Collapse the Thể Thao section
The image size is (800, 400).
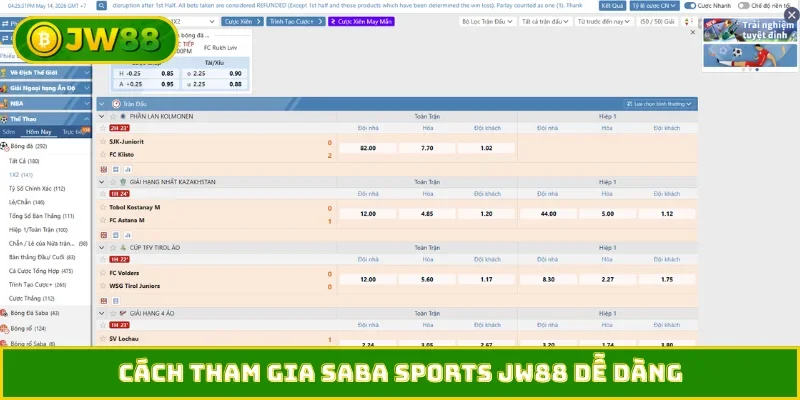point(46,118)
